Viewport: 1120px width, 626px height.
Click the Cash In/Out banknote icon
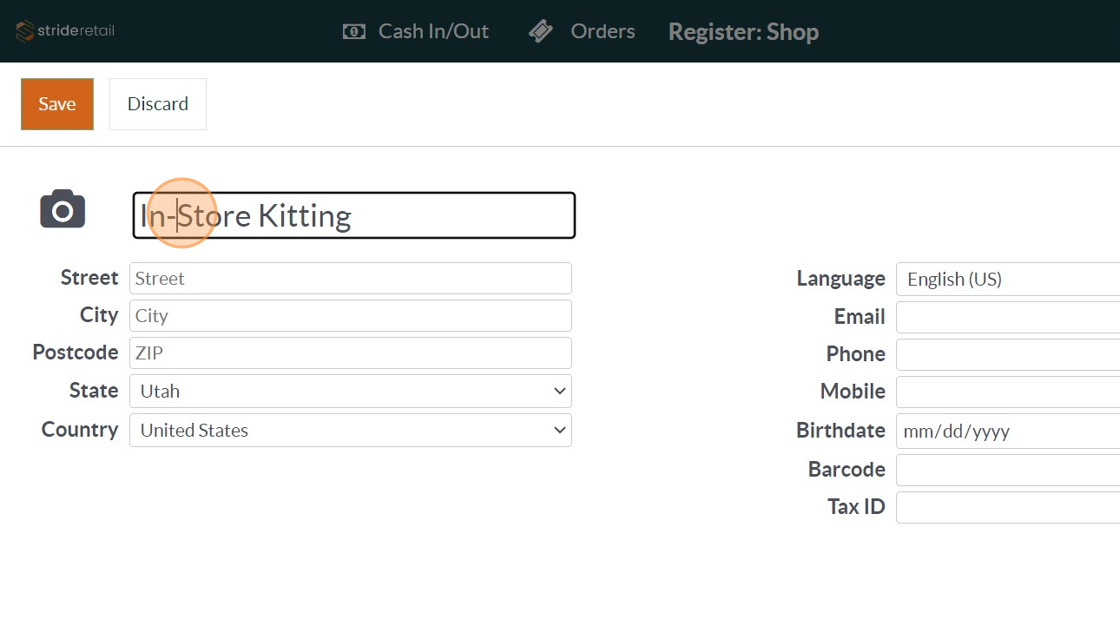354,31
